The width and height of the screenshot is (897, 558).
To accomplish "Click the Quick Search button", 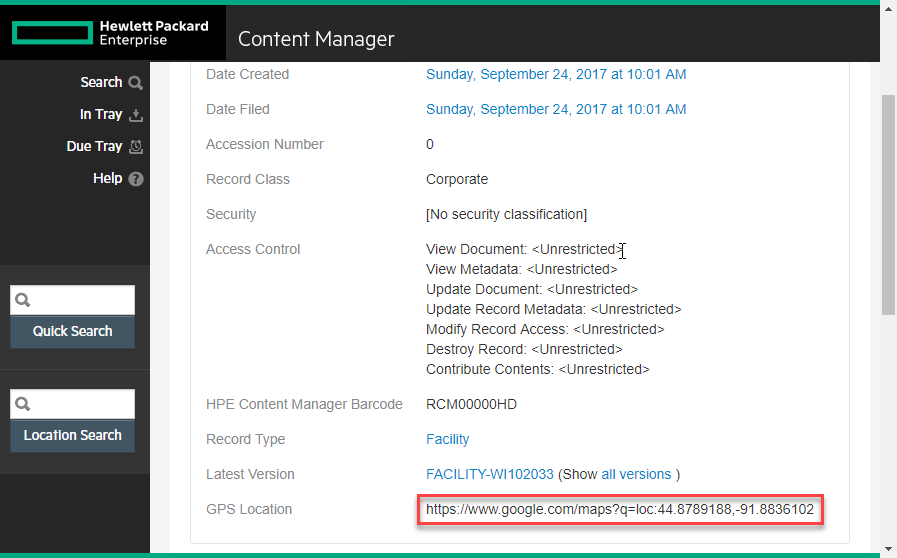I will (73, 331).
